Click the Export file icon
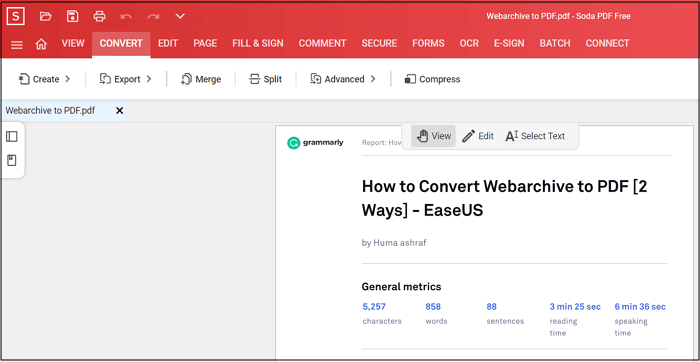This screenshot has height=362, width=700. coord(105,79)
